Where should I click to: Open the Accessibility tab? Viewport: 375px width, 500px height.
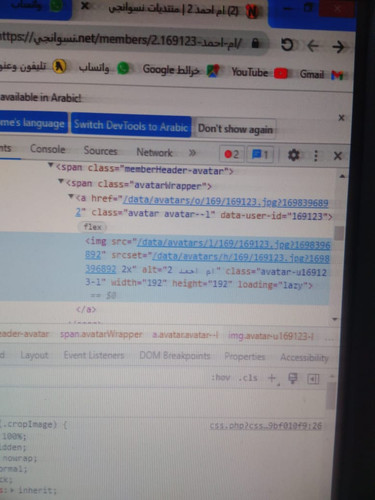pyautogui.click(x=304, y=358)
